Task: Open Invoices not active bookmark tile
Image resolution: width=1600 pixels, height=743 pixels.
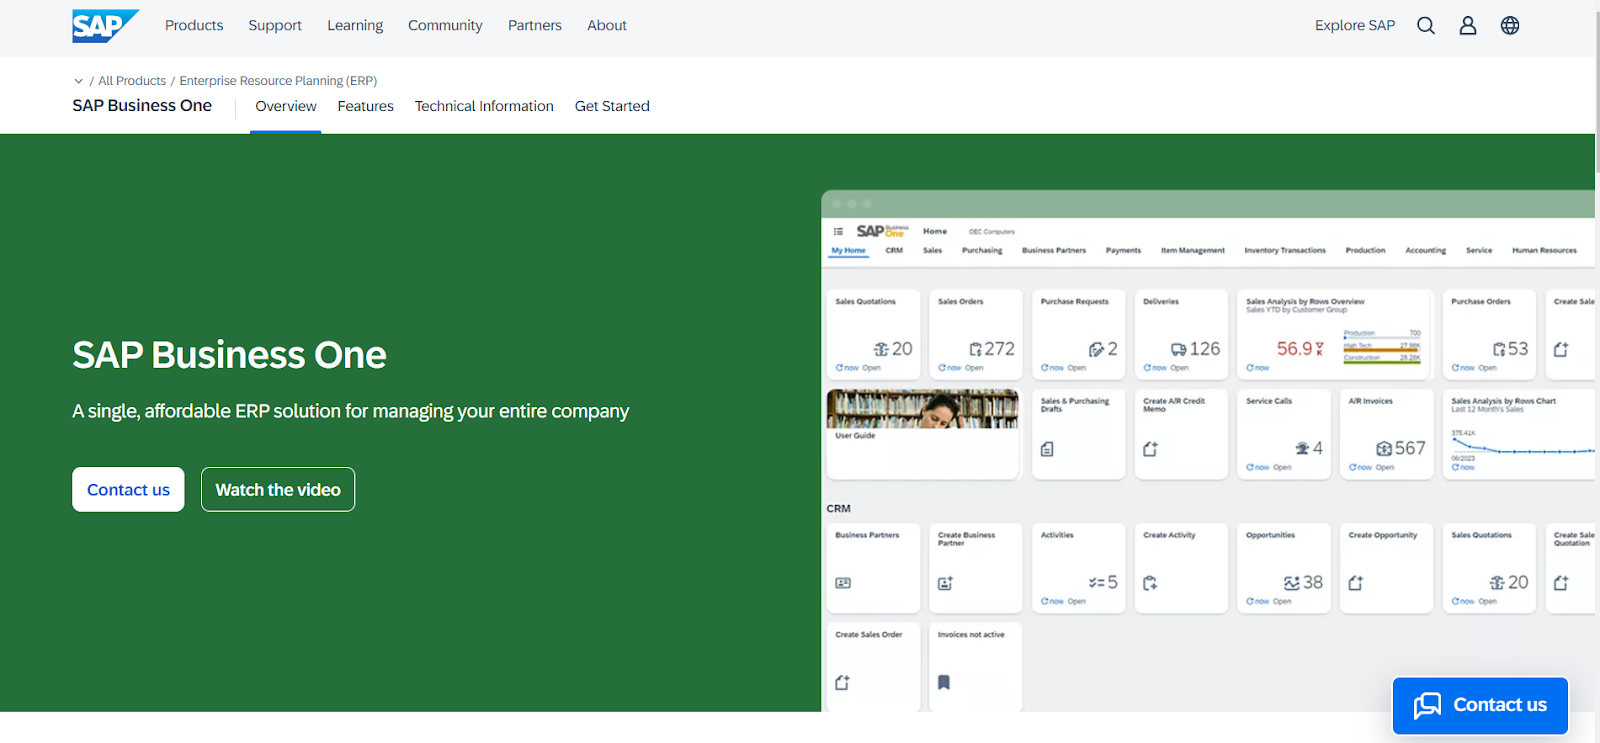Action: click(x=976, y=667)
